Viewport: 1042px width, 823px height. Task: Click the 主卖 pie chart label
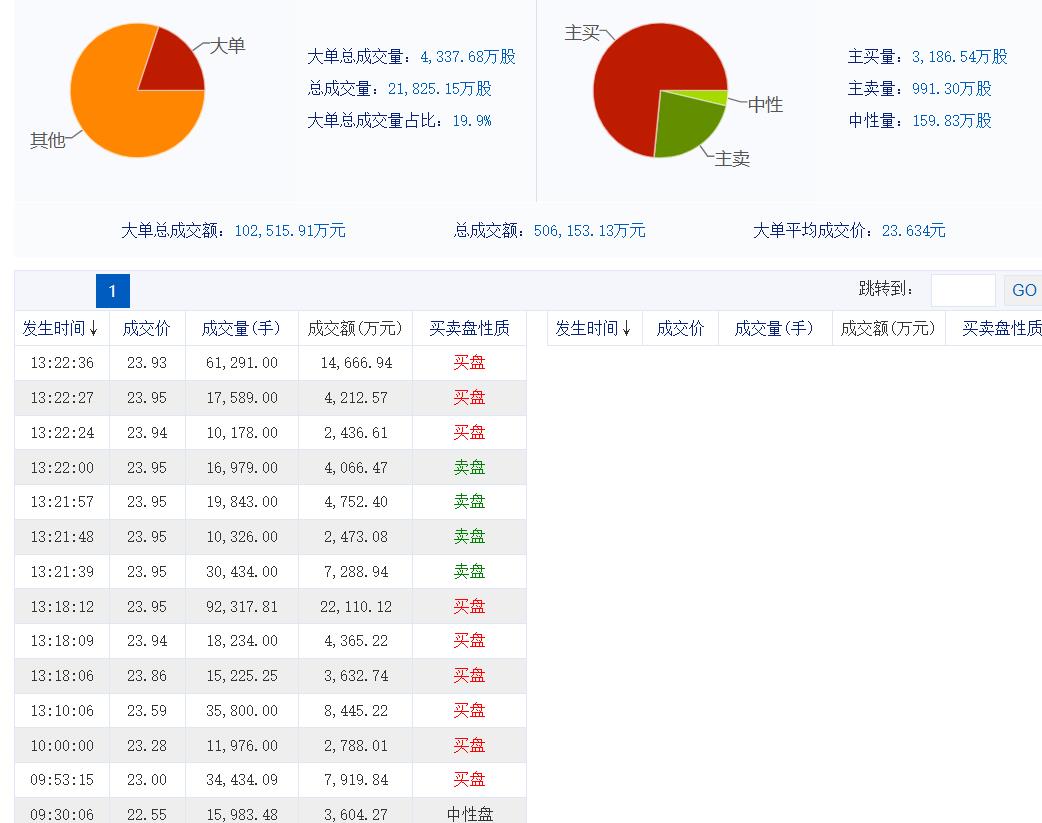[x=732, y=159]
